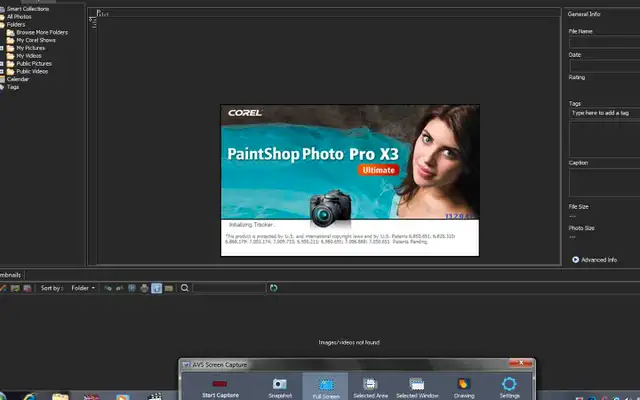
Task: Click the green refresh arrows icon
Action: 273,288
